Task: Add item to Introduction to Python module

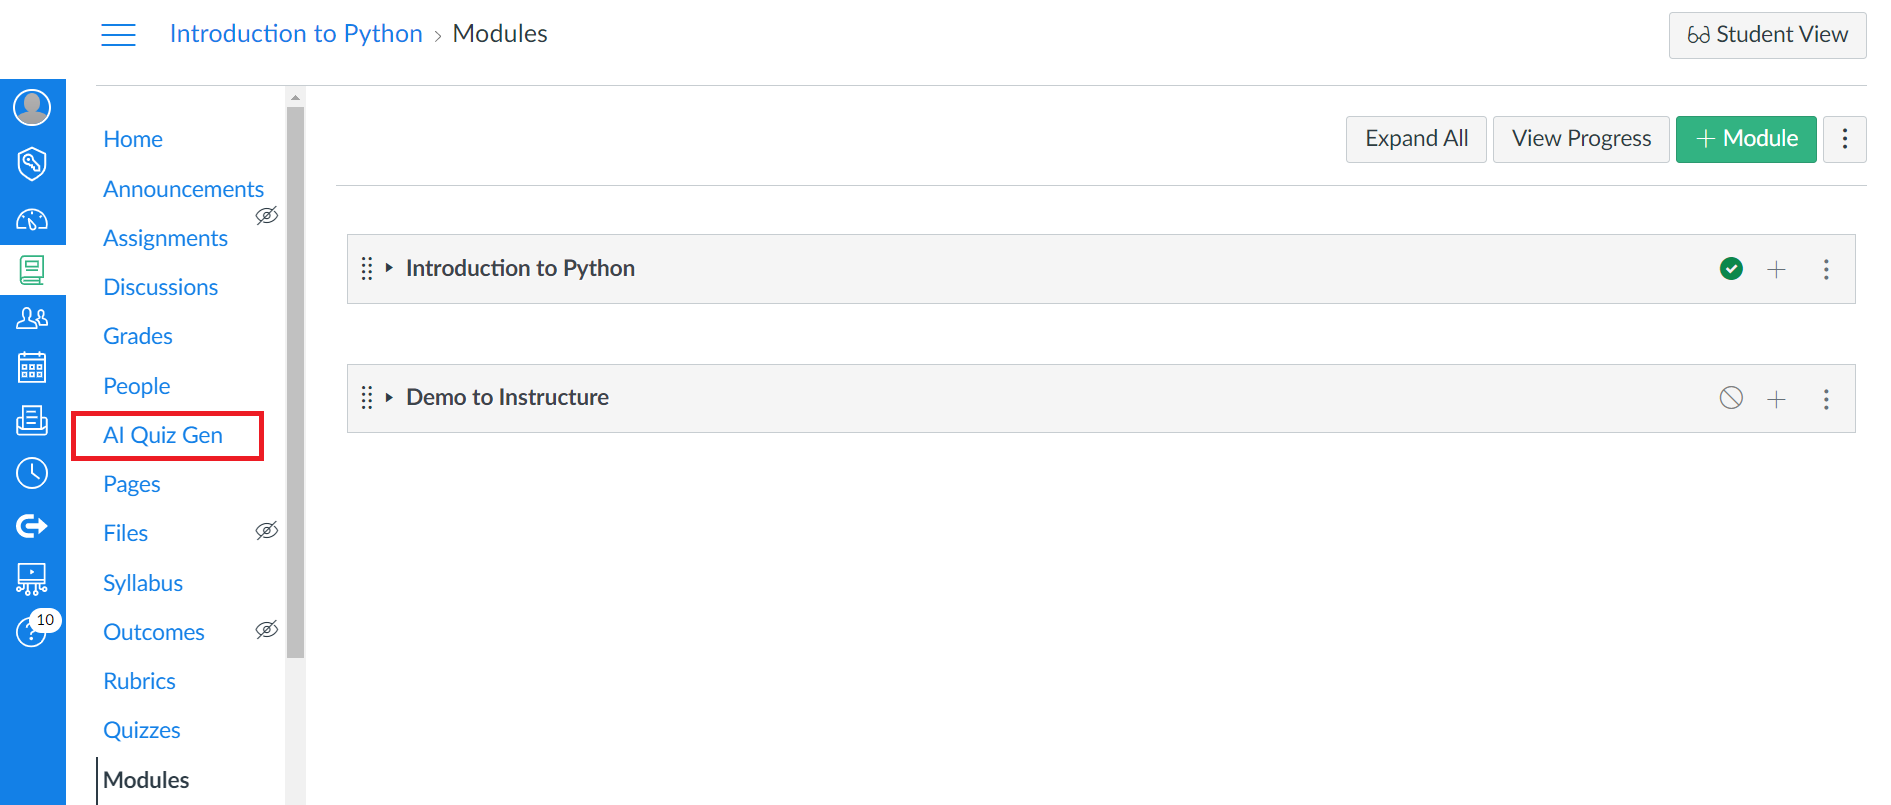Action: pos(1776,269)
